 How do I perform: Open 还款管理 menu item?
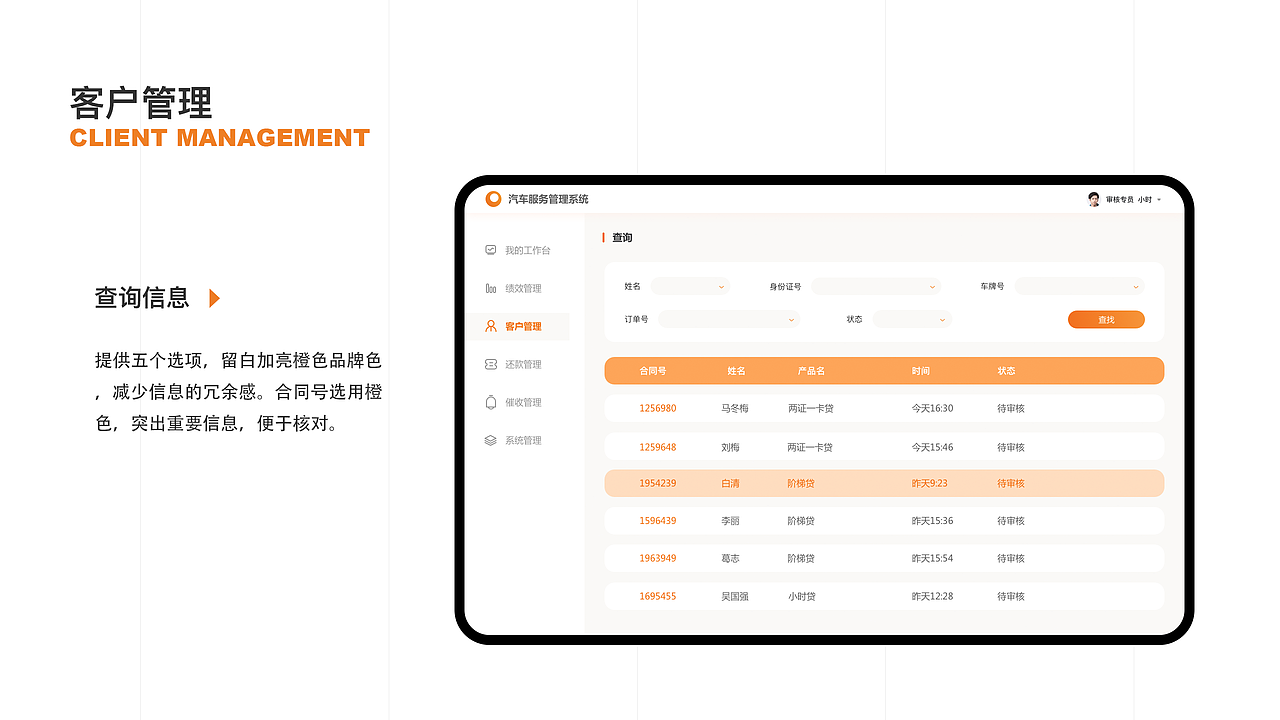(523, 364)
